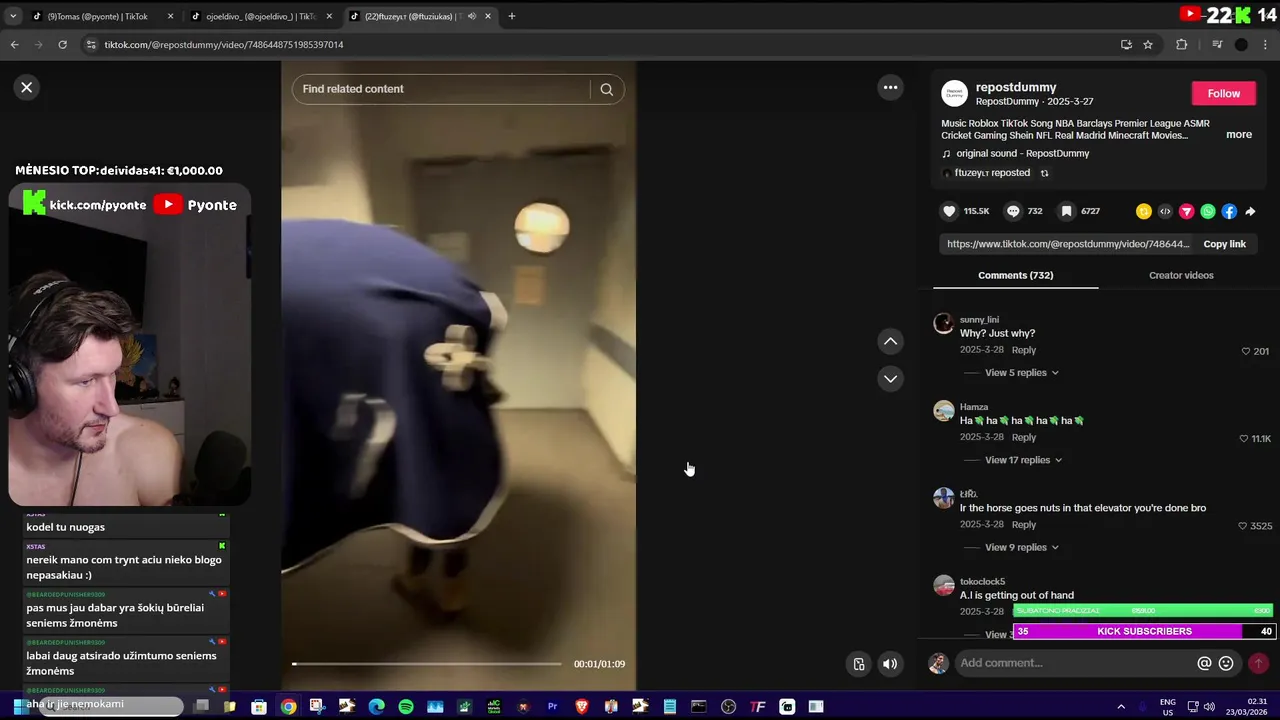Go to the next video arrow
Image resolution: width=1280 pixels, height=720 pixels.
pos(890,378)
